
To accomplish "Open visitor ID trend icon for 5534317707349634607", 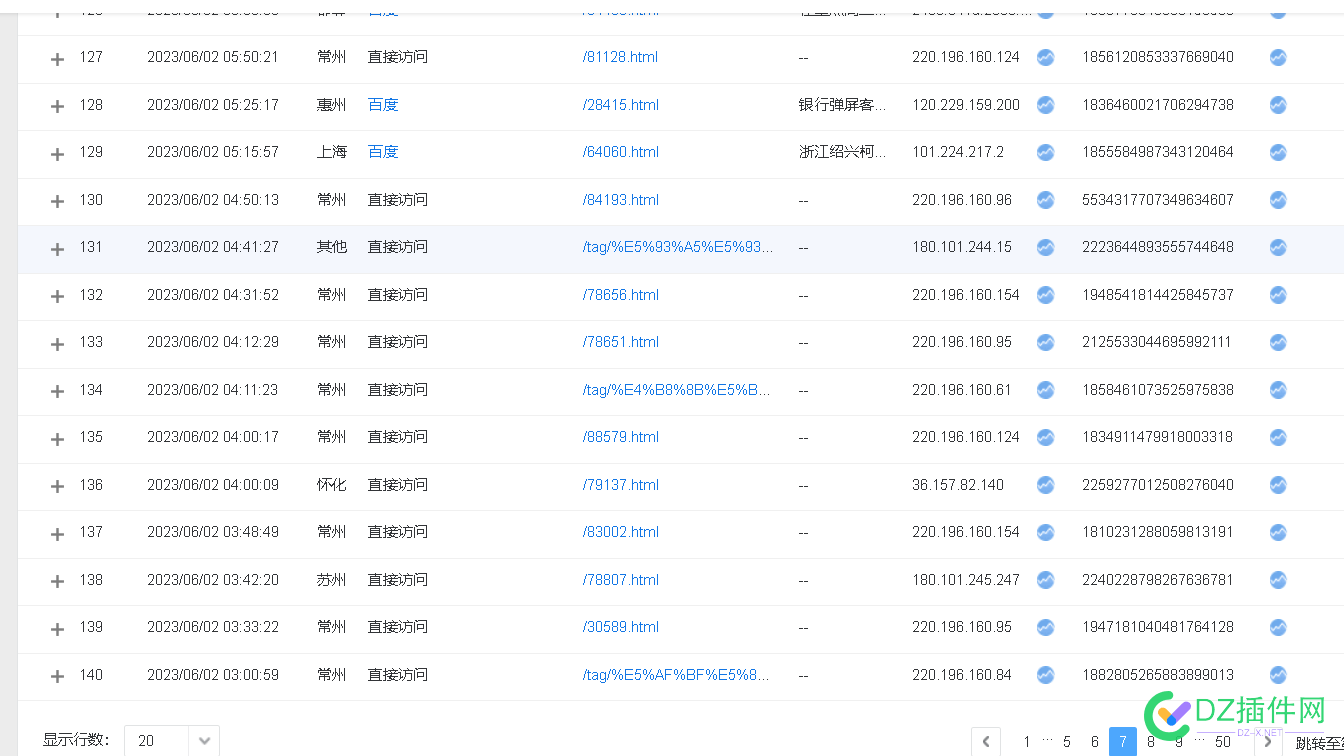I will (x=1278, y=200).
